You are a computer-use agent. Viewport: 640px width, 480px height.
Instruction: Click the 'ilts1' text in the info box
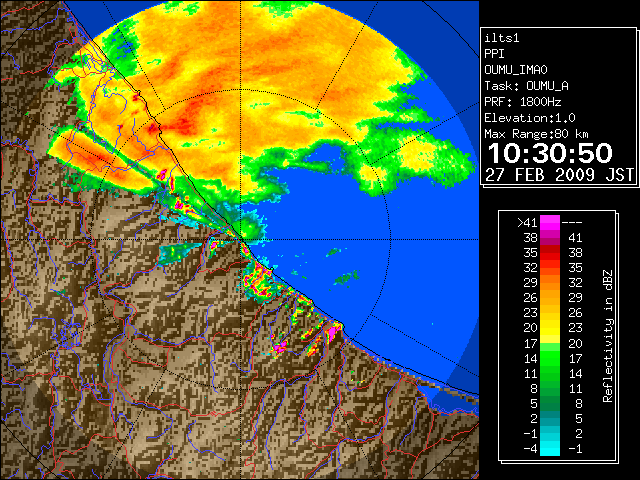pos(502,38)
